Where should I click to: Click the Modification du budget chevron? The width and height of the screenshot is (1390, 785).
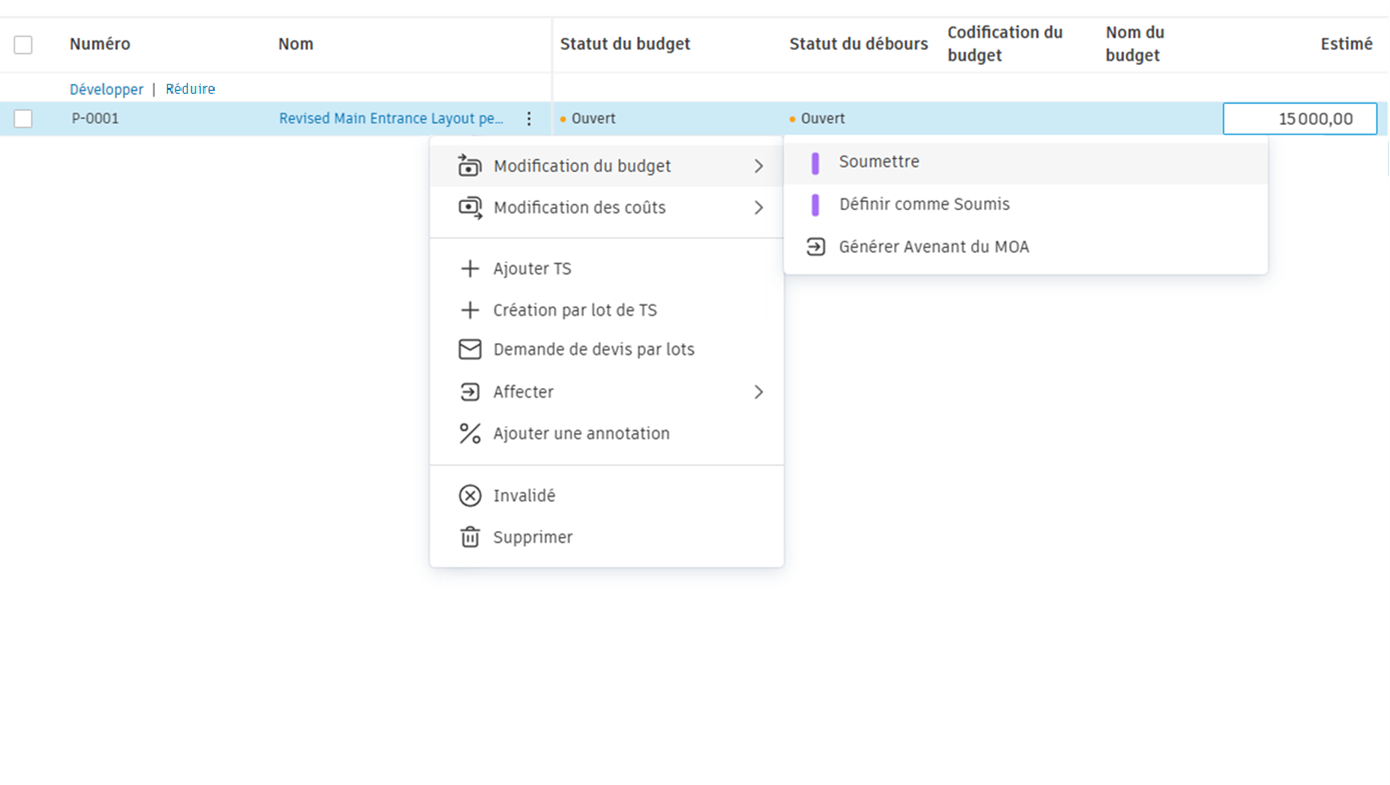pyautogui.click(x=758, y=166)
